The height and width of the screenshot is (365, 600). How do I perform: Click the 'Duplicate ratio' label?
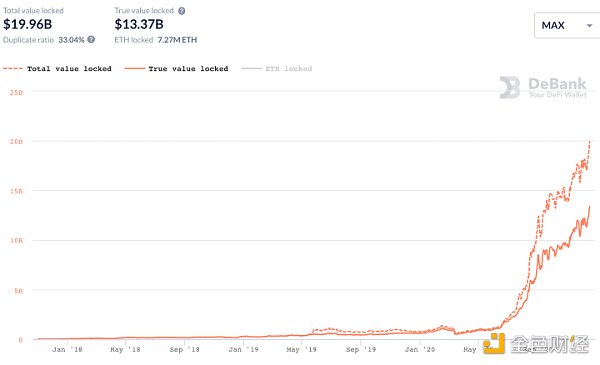tap(28, 40)
